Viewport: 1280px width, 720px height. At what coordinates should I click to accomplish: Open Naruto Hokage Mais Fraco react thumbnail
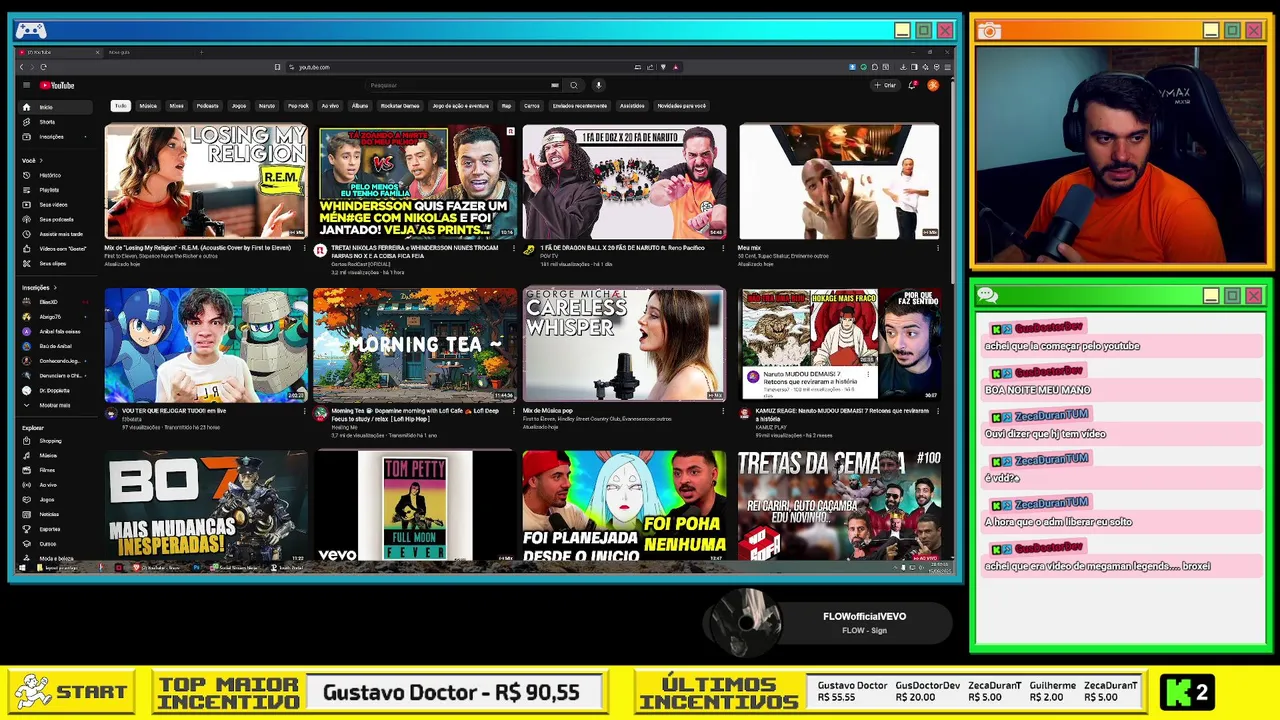pyautogui.click(x=839, y=345)
